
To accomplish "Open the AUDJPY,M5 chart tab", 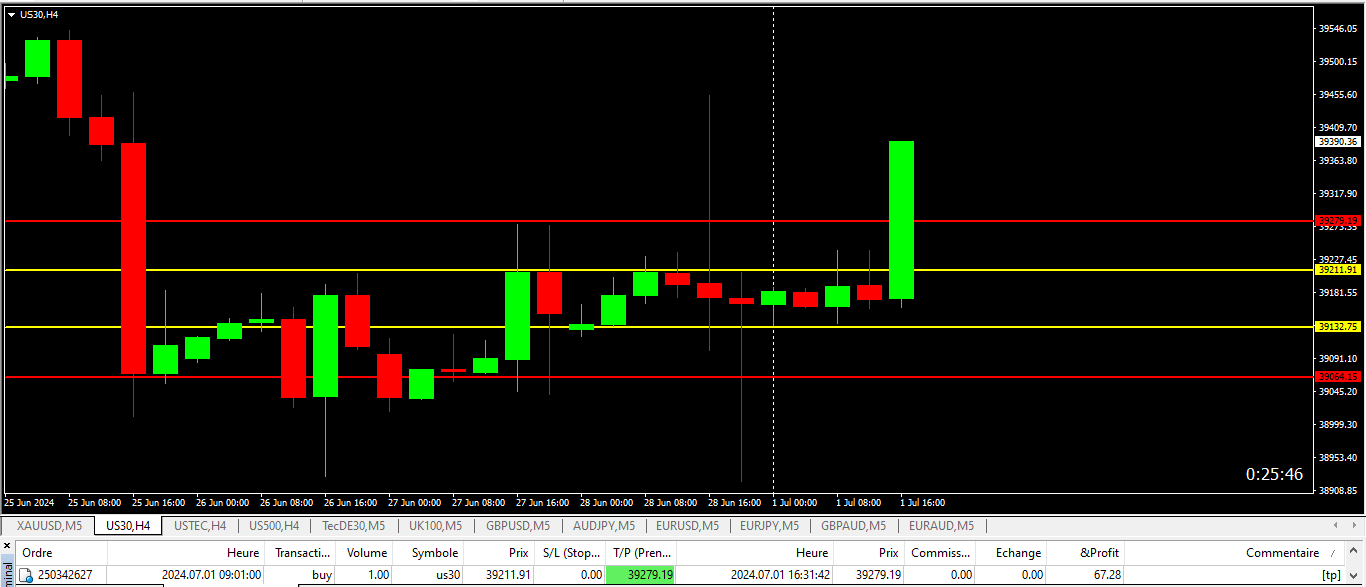I will pos(604,525).
